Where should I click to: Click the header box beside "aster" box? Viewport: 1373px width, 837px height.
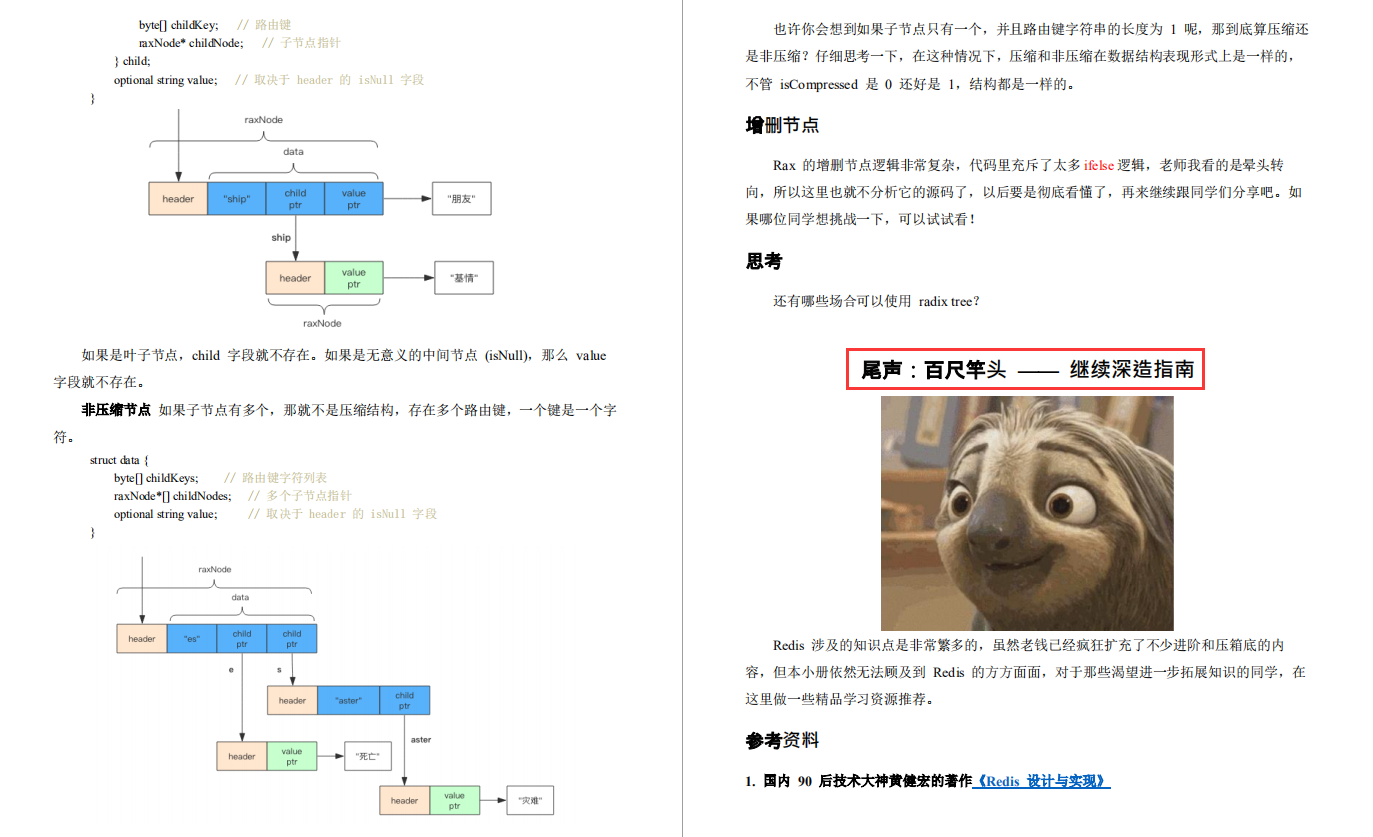pos(292,700)
